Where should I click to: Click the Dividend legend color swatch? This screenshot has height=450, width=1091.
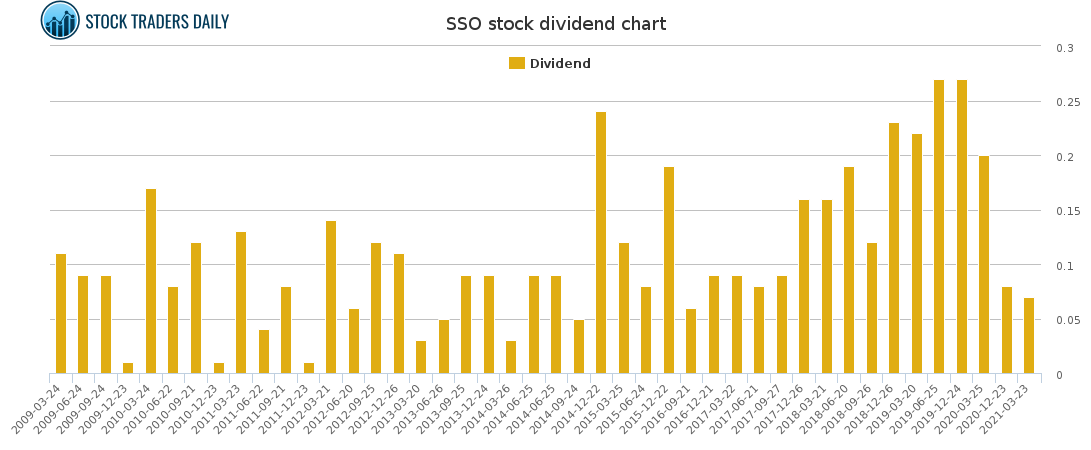(516, 63)
